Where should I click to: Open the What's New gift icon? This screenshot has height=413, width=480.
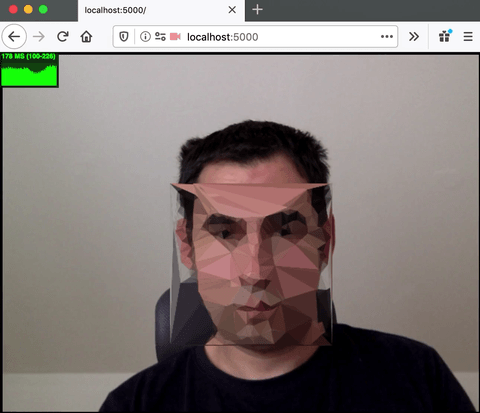click(x=445, y=36)
